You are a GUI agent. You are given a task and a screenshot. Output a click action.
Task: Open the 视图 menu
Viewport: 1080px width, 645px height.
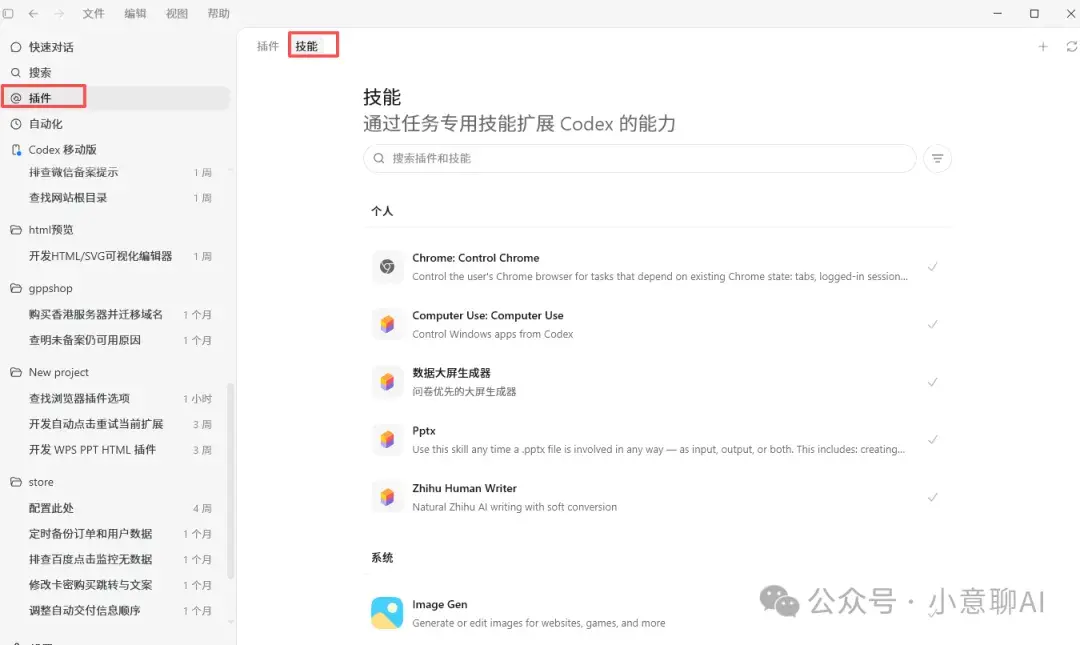click(176, 13)
